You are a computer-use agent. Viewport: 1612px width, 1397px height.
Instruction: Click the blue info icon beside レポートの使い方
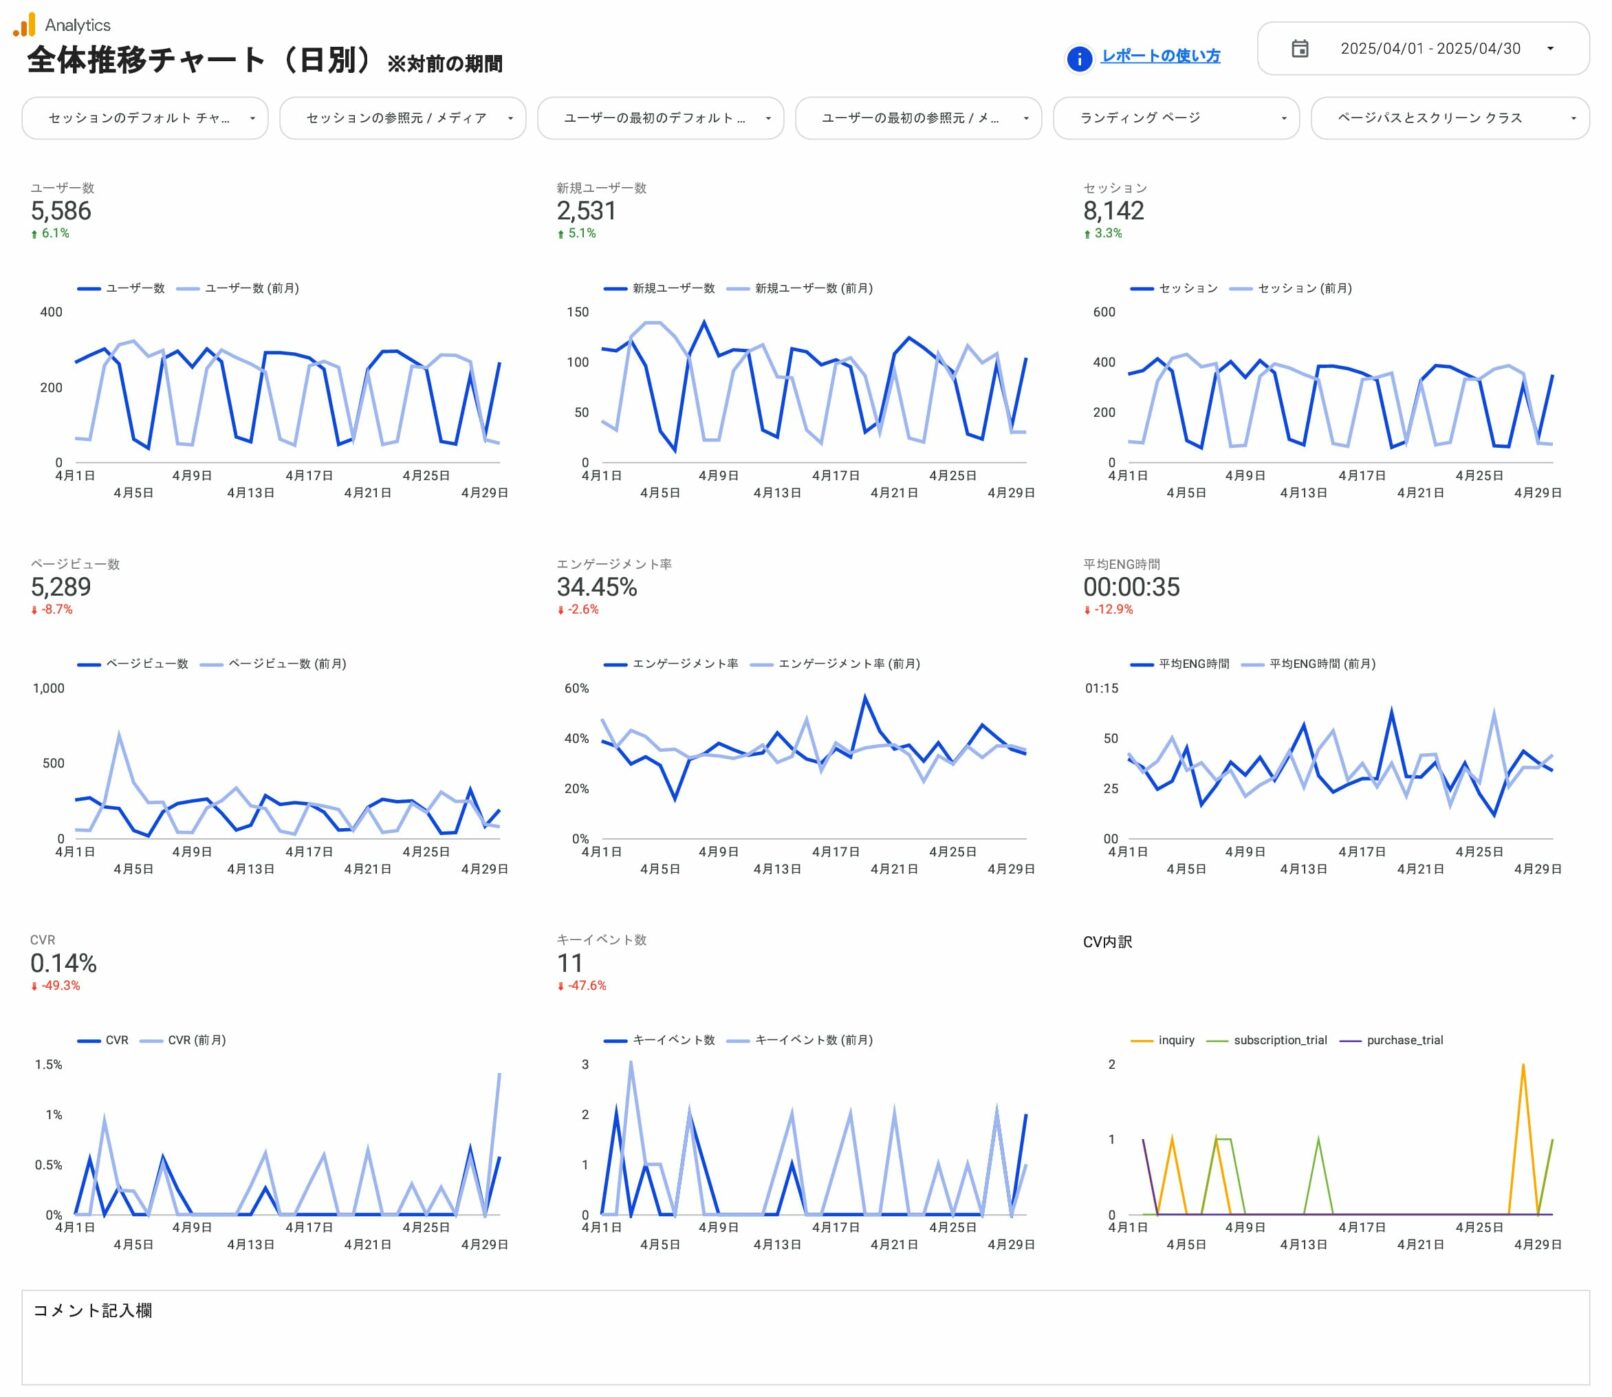1079,58
